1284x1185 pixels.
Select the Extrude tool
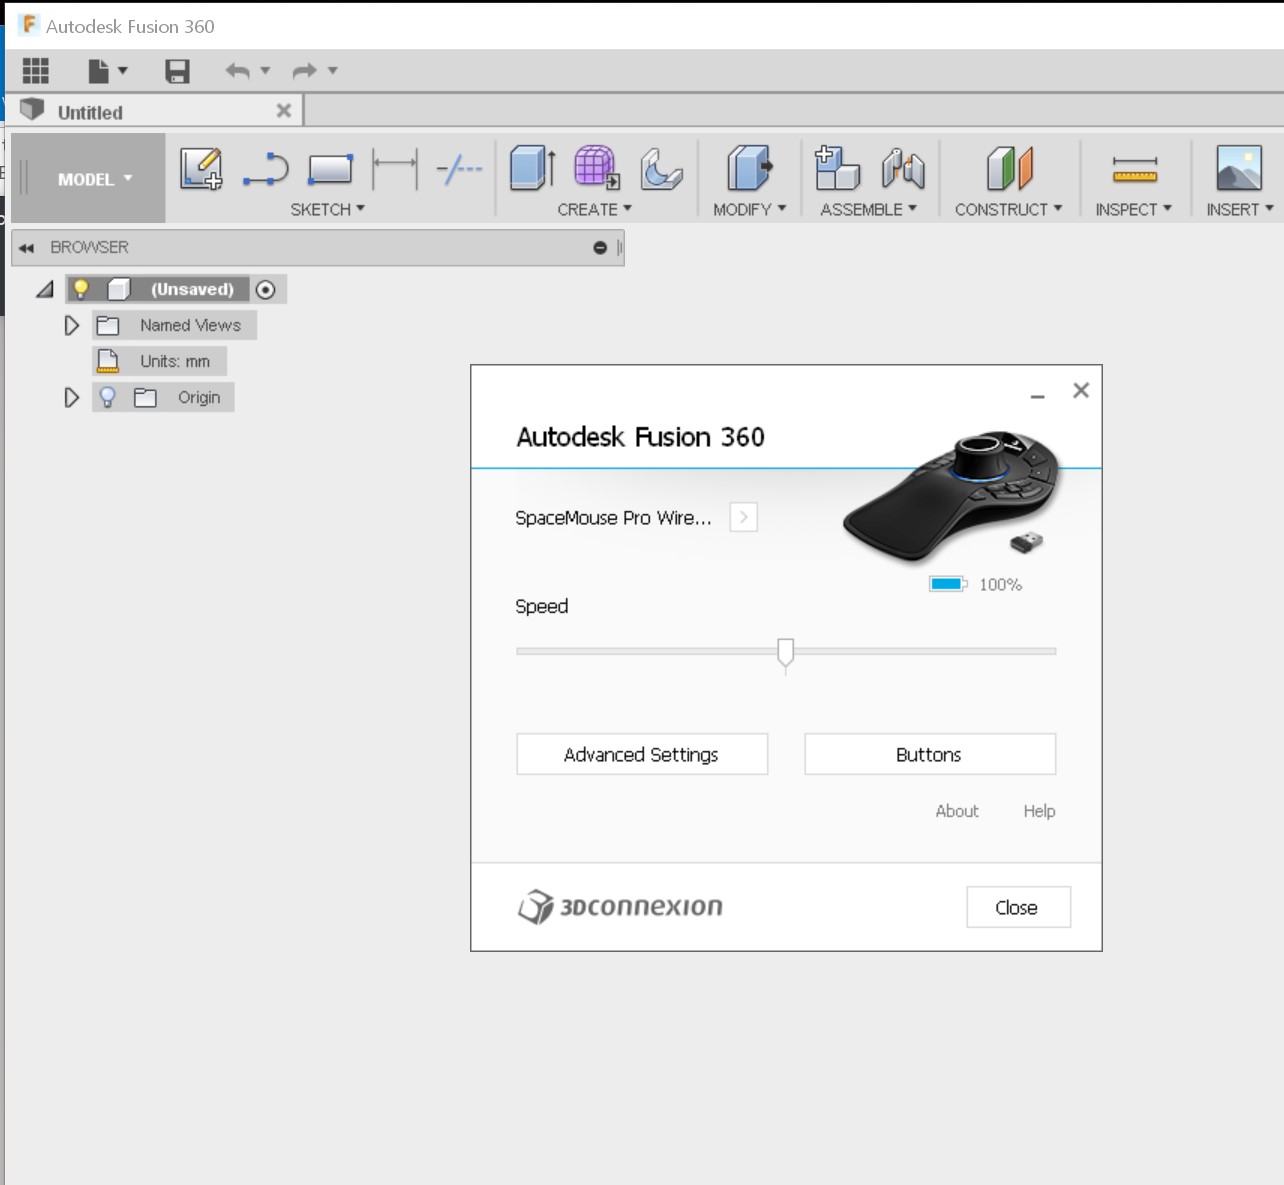pos(532,167)
